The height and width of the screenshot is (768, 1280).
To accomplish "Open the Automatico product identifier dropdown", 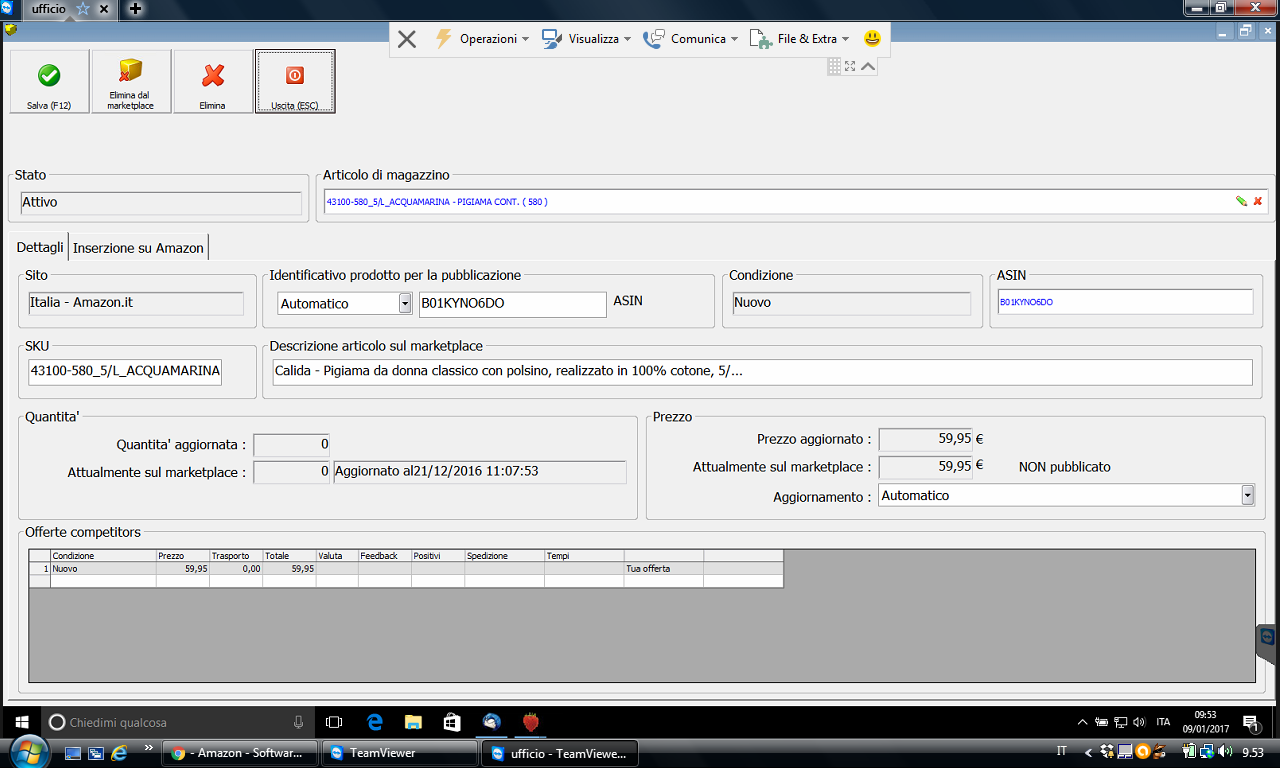I will pyautogui.click(x=405, y=303).
